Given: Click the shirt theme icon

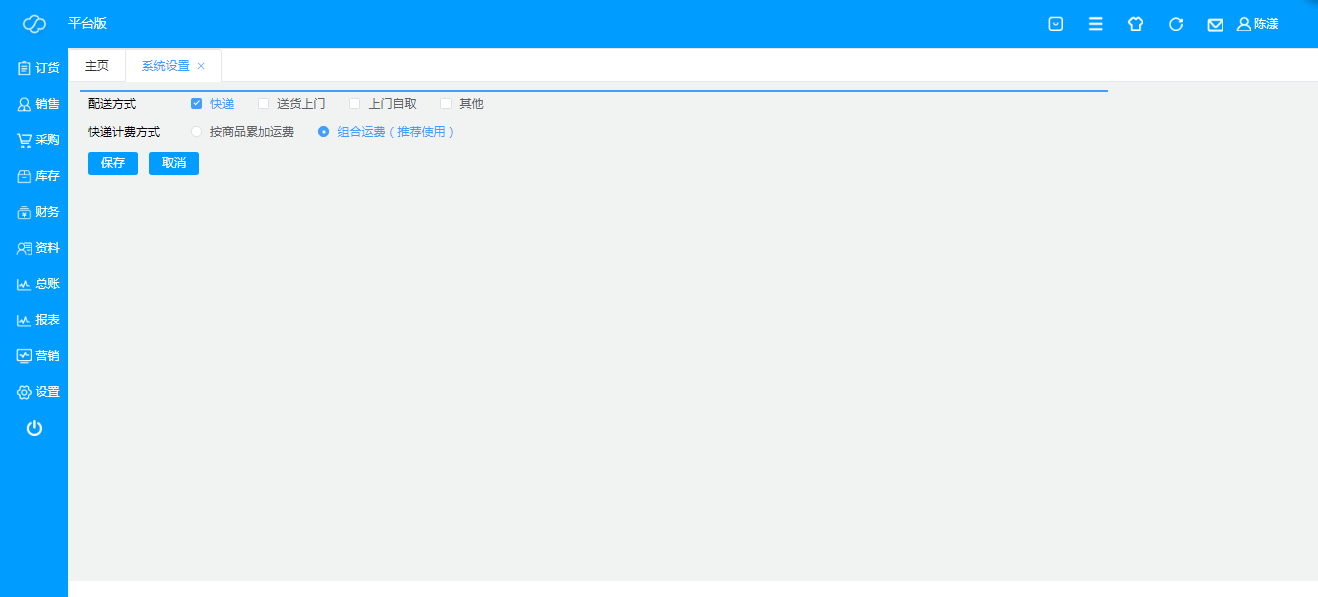Looking at the screenshot, I should (1135, 24).
